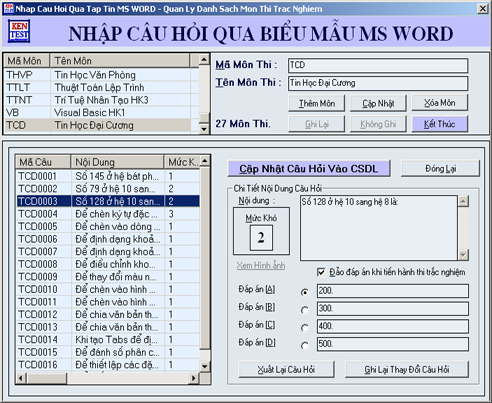Click the Cập Nhật Câu Hỏi Vào CSDL button

[309, 169]
